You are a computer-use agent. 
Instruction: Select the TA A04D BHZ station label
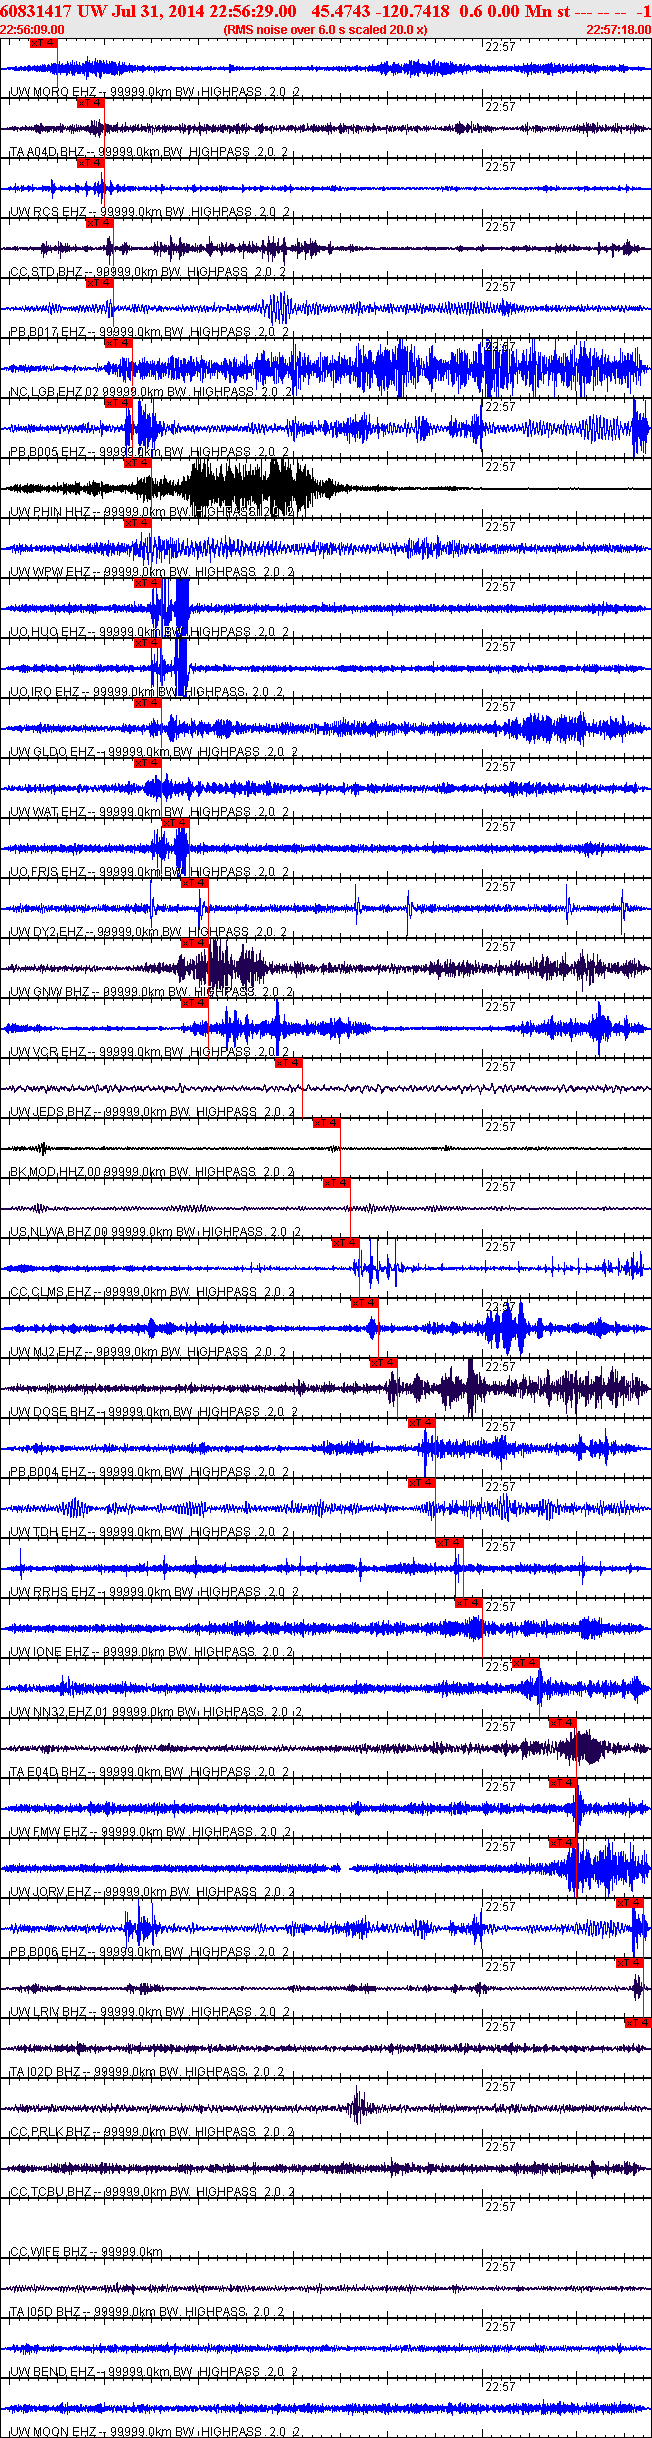[47, 152]
